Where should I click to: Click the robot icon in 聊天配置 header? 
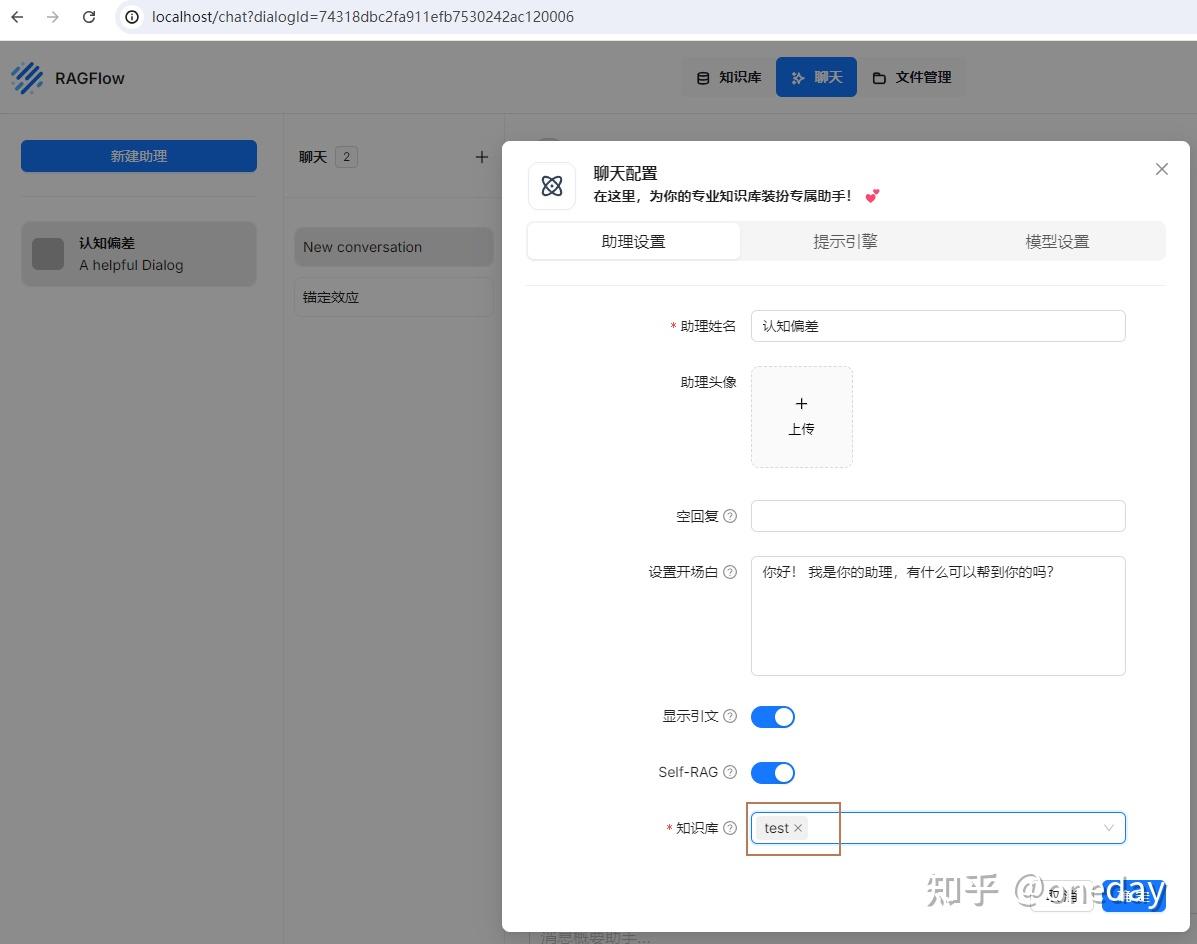(x=551, y=185)
